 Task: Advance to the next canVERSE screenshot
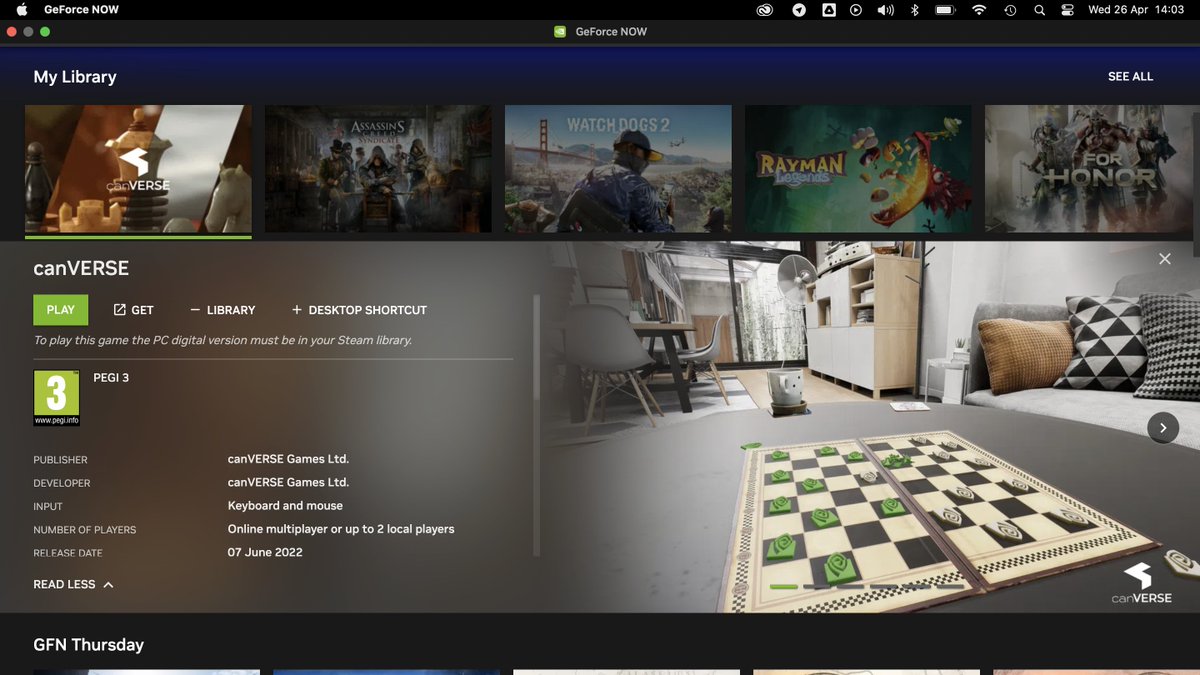point(1163,428)
